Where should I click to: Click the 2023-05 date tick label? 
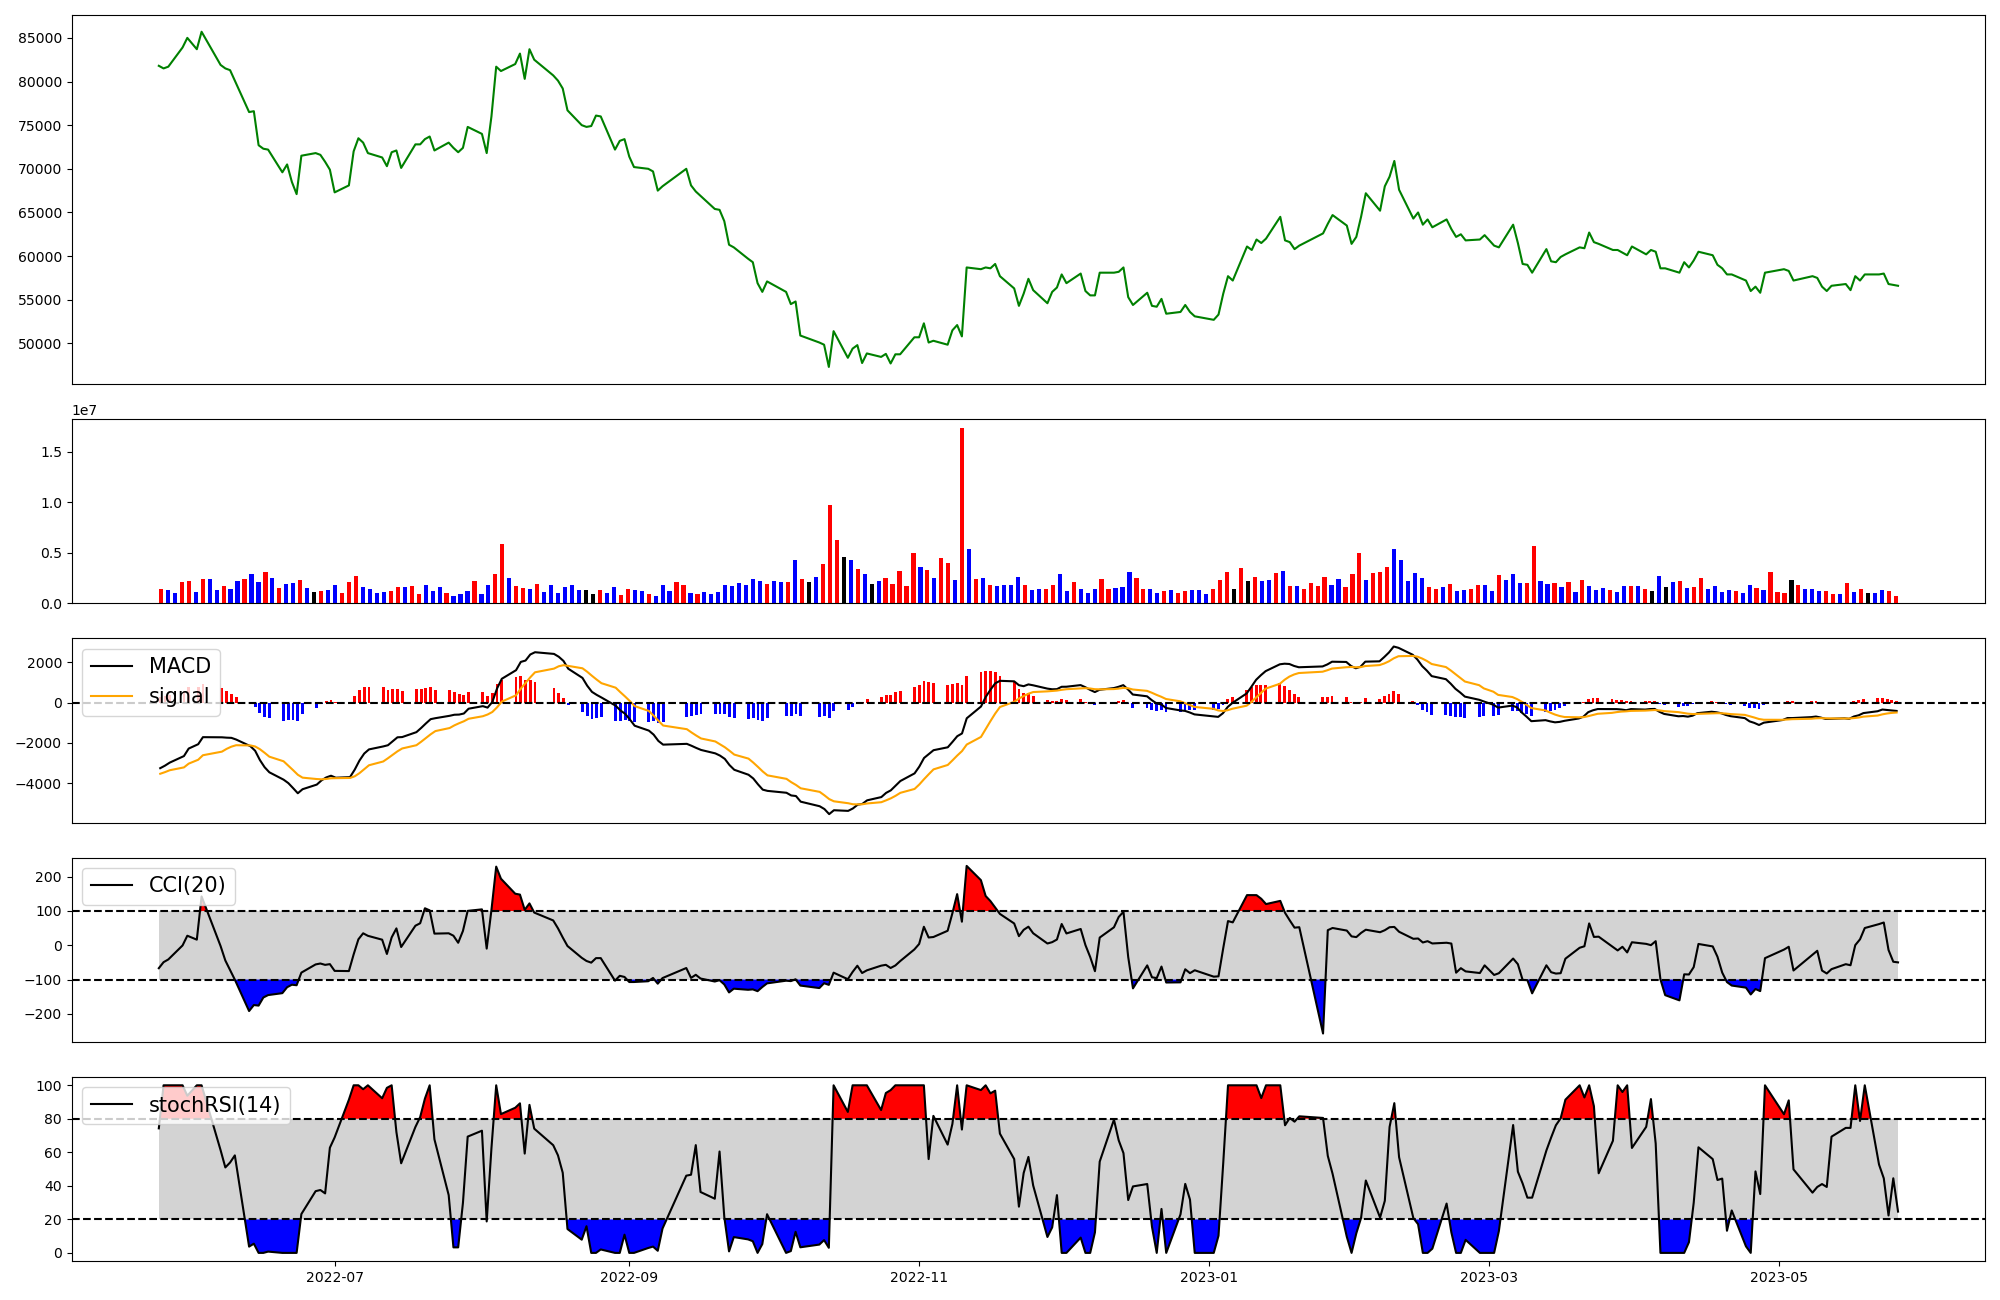1780,1277
